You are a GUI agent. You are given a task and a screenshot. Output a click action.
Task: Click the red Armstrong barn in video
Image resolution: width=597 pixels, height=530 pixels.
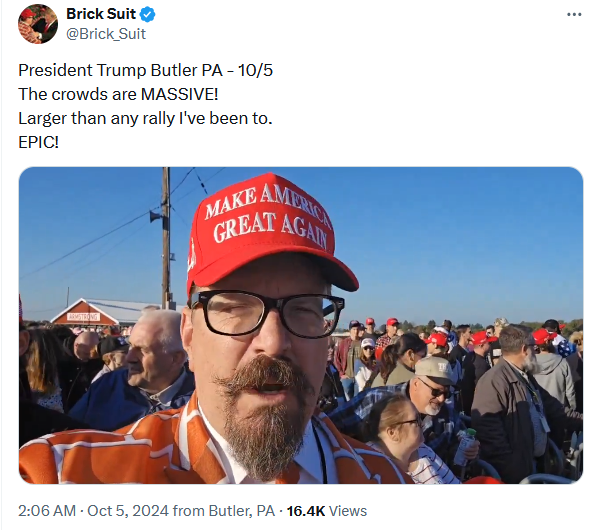[x=88, y=313]
